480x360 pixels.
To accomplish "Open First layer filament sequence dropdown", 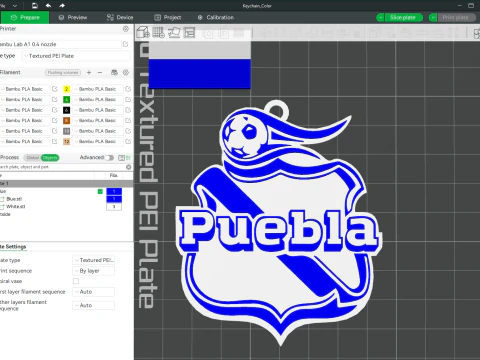I will point(94,292).
